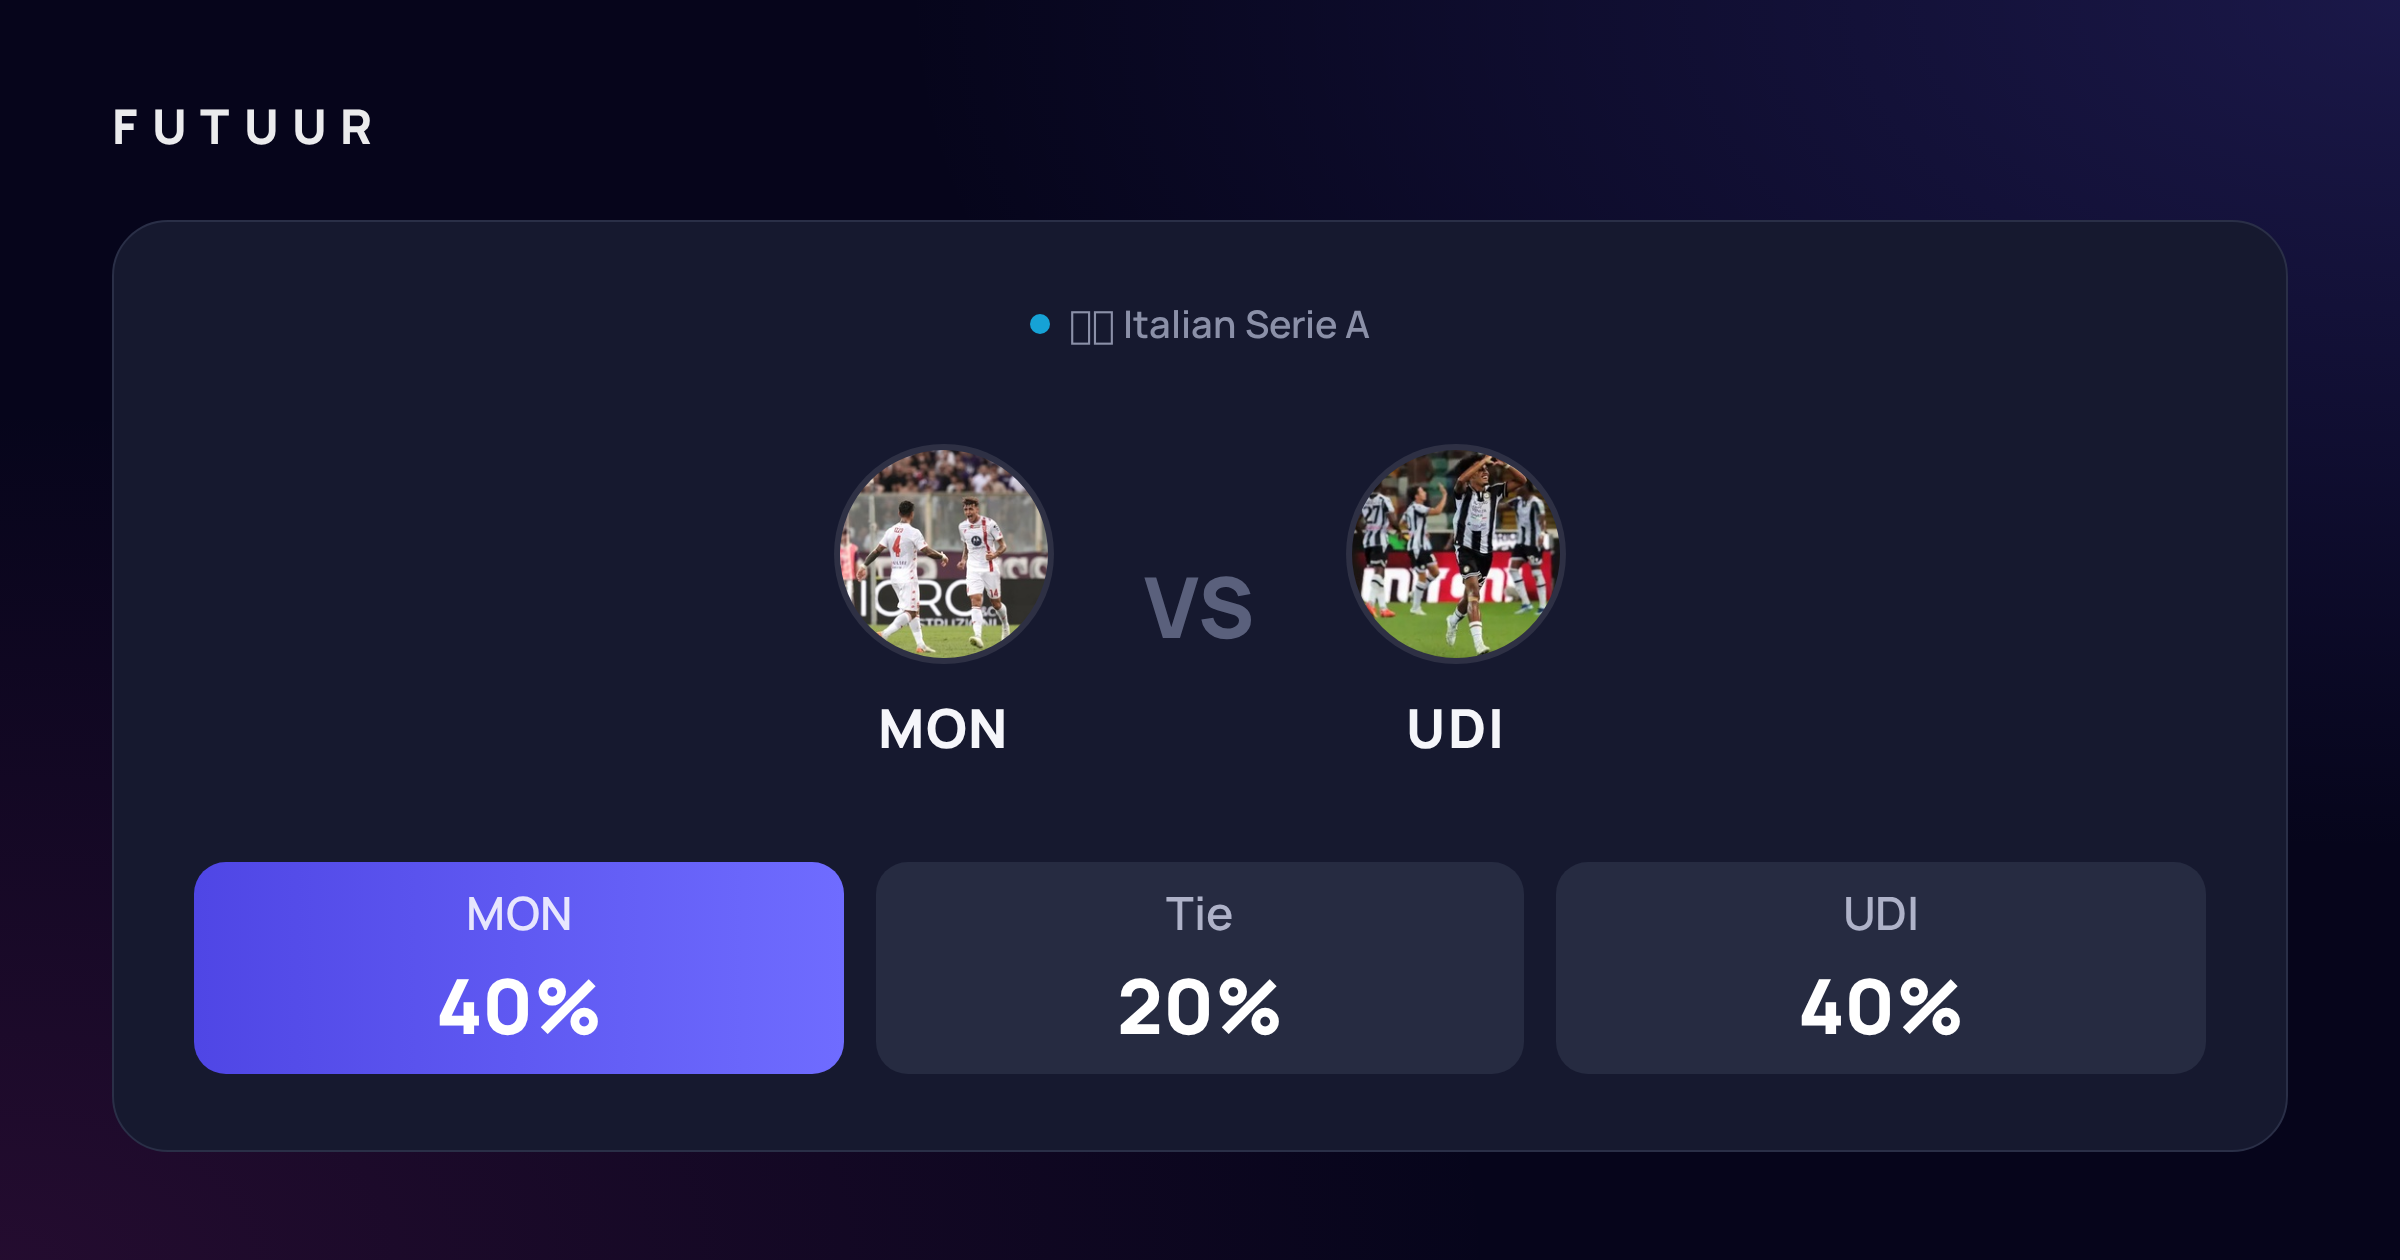Click the Tie label text
Viewport: 2400px width, 1260px height.
(1199, 914)
